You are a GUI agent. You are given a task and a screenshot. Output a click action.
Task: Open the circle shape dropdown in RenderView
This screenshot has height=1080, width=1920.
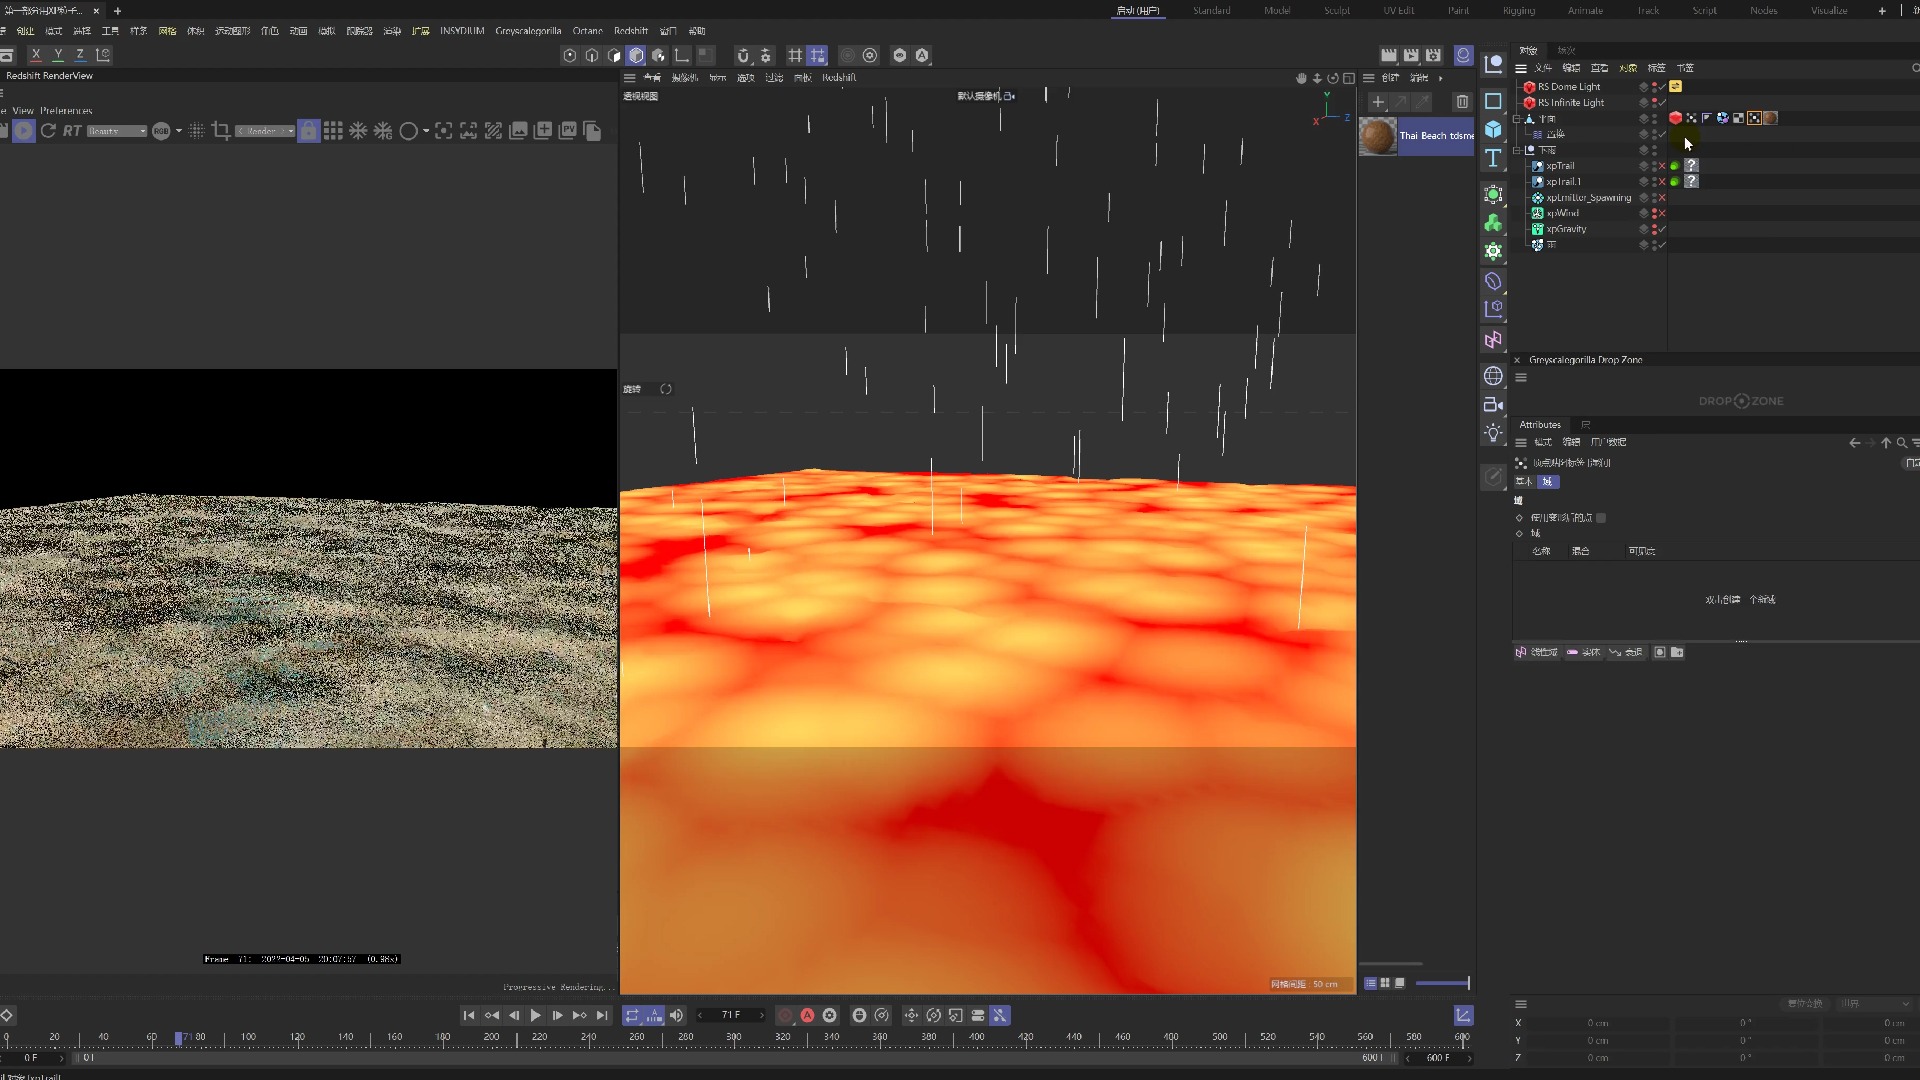425,131
